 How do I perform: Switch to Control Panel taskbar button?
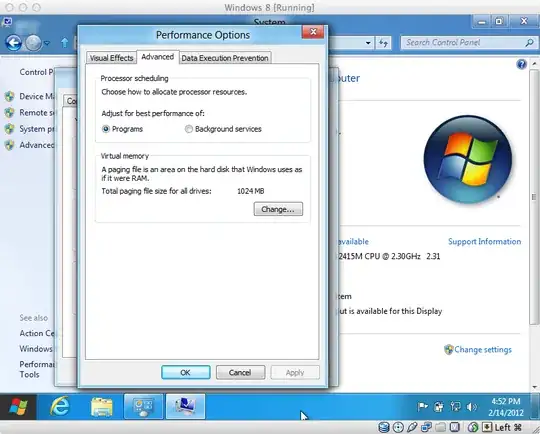143,407
